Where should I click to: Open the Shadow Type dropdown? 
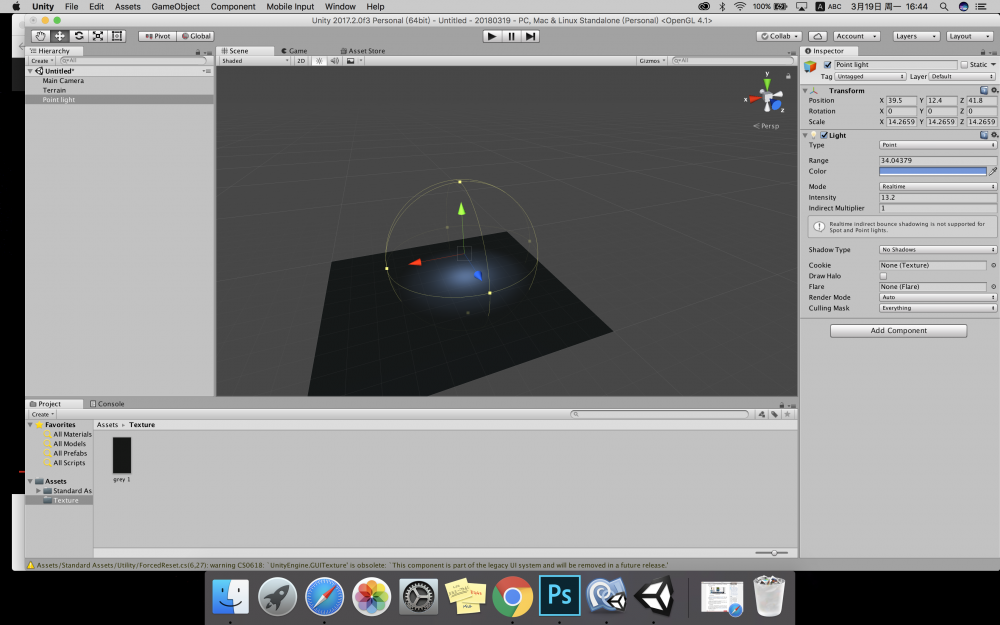937,250
